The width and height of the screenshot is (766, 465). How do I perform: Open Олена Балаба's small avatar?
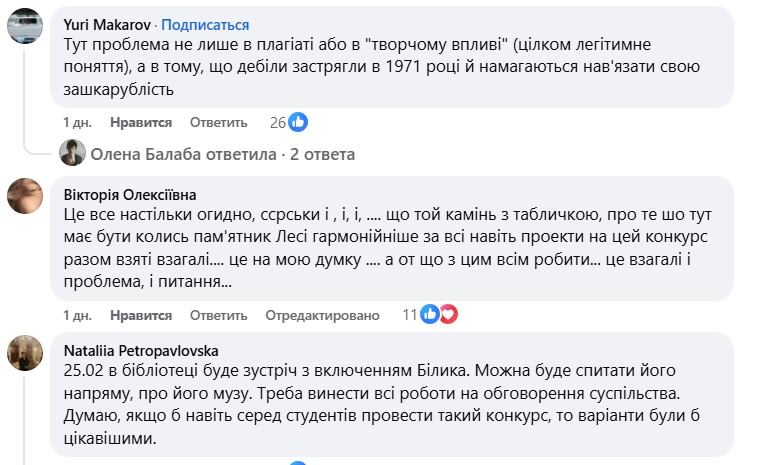(x=72, y=153)
